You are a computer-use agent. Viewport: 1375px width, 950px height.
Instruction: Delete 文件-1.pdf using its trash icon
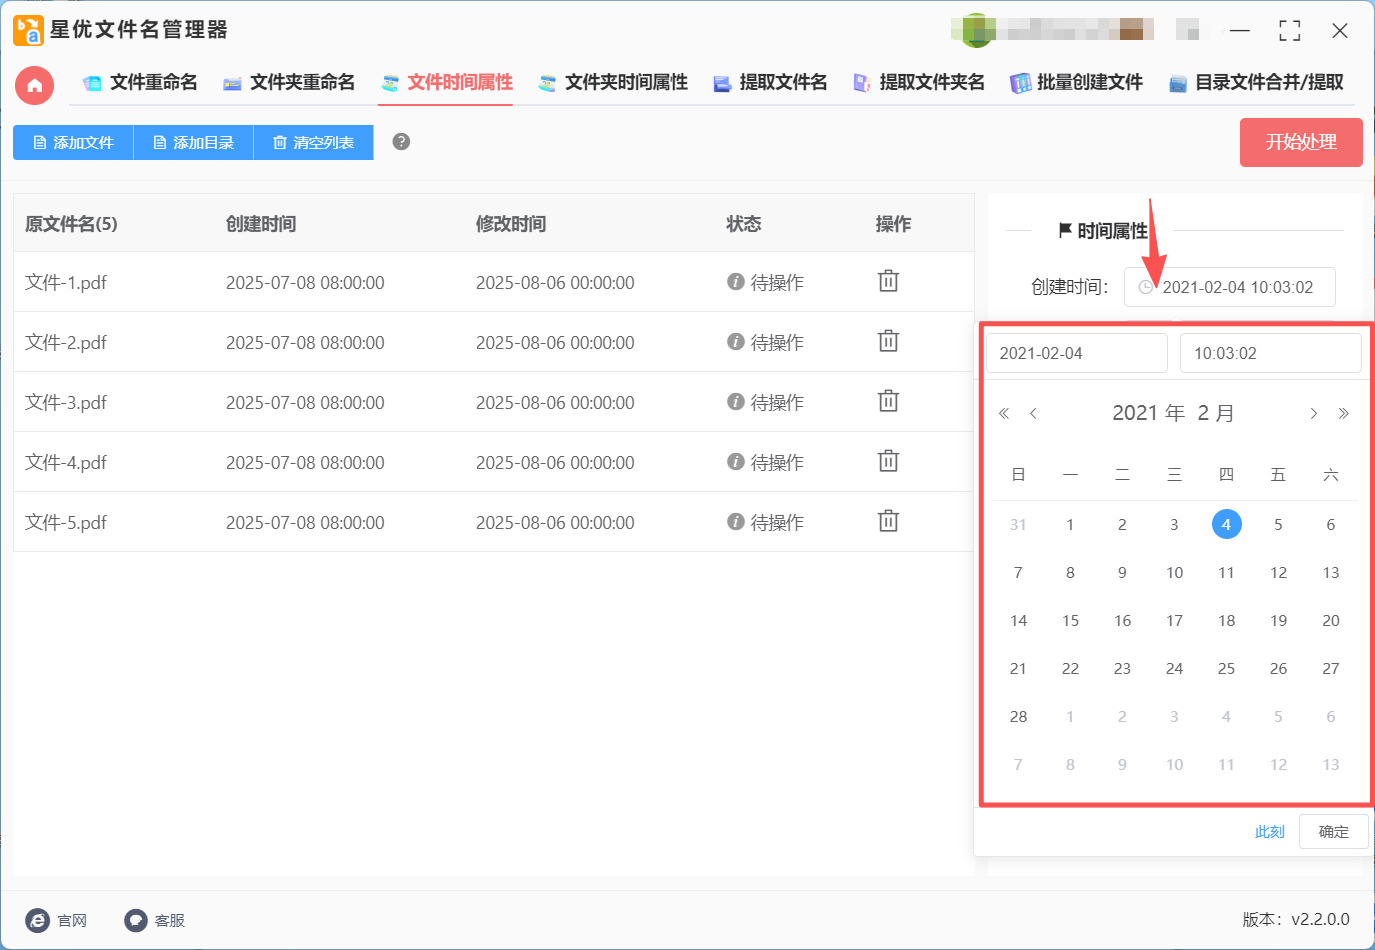[888, 282]
